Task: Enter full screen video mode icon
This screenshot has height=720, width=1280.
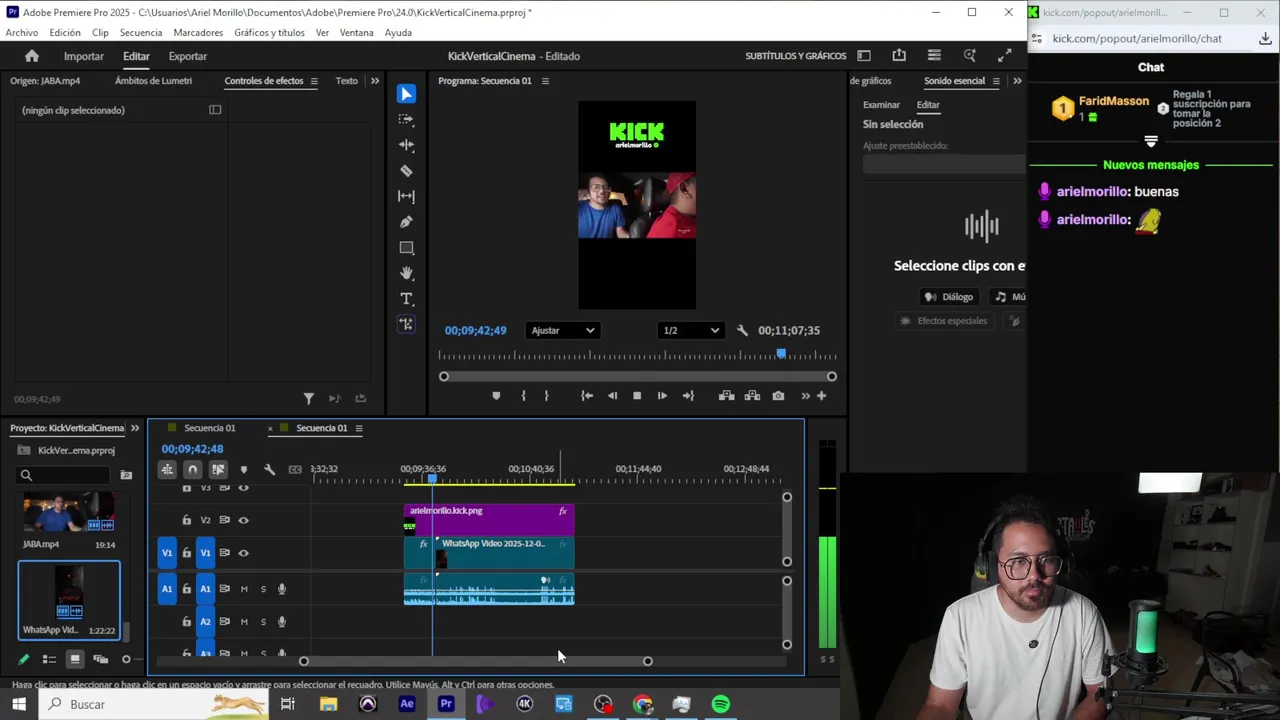Action: pyautogui.click(x=1004, y=56)
